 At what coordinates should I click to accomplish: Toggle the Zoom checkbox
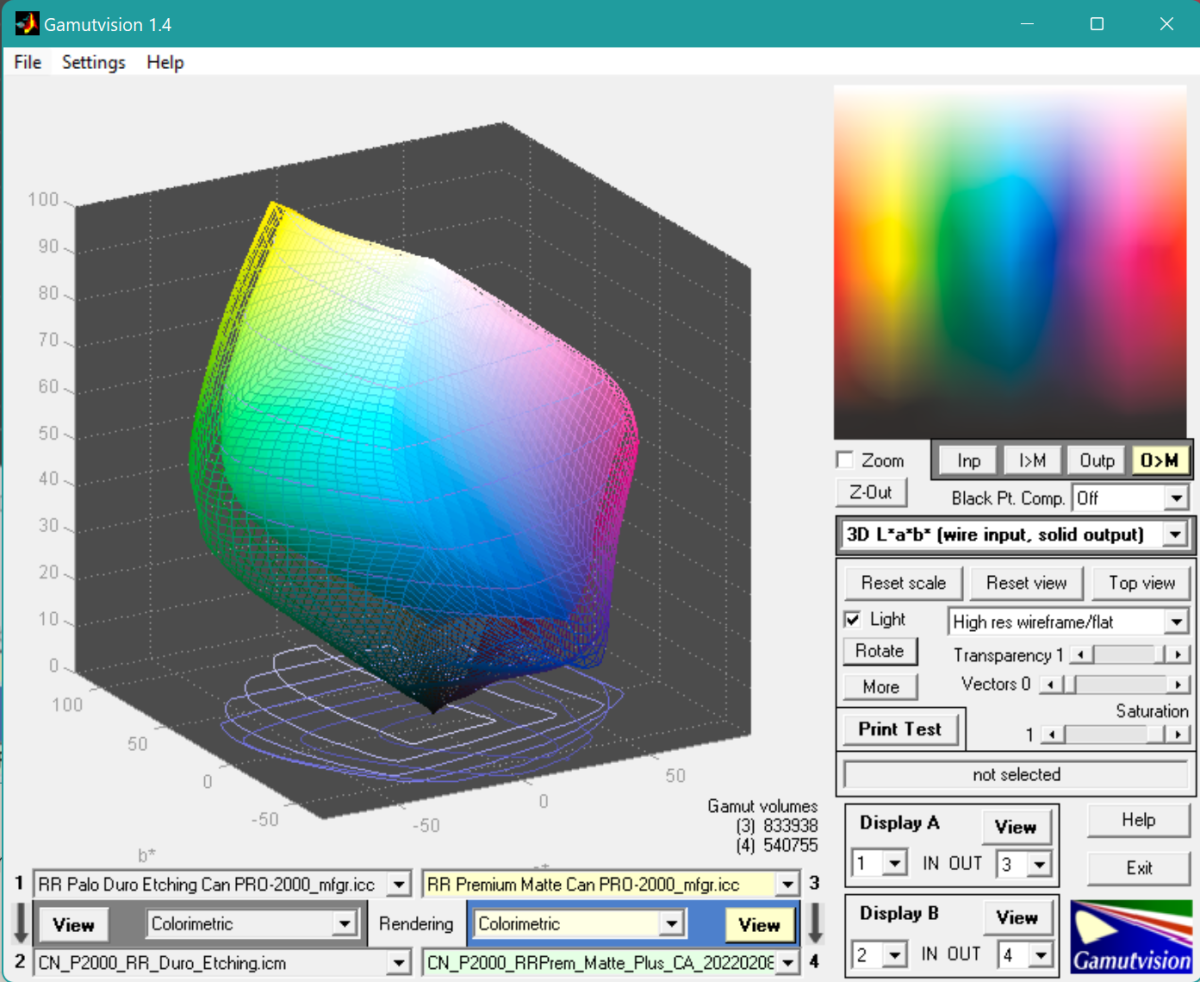pyautogui.click(x=845, y=461)
